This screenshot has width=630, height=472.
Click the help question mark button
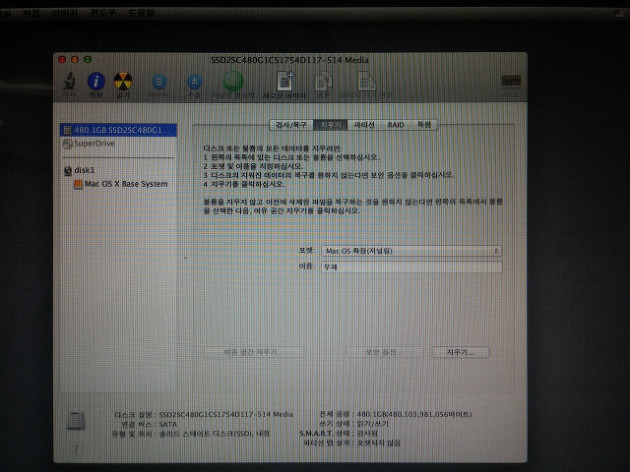75,449
